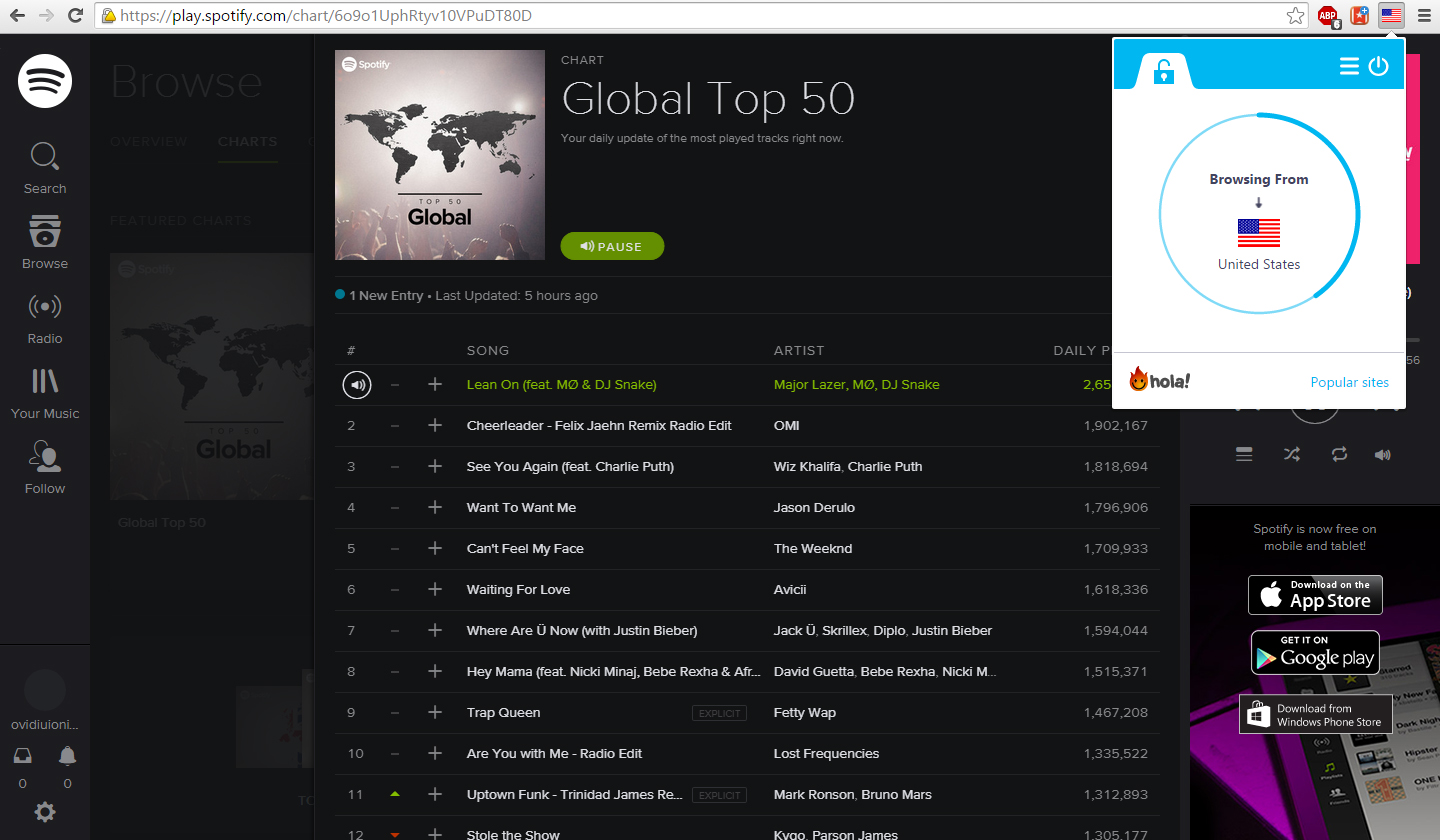Add Cheerleader track with plus icon
The image size is (1440, 840).
(435, 425)
